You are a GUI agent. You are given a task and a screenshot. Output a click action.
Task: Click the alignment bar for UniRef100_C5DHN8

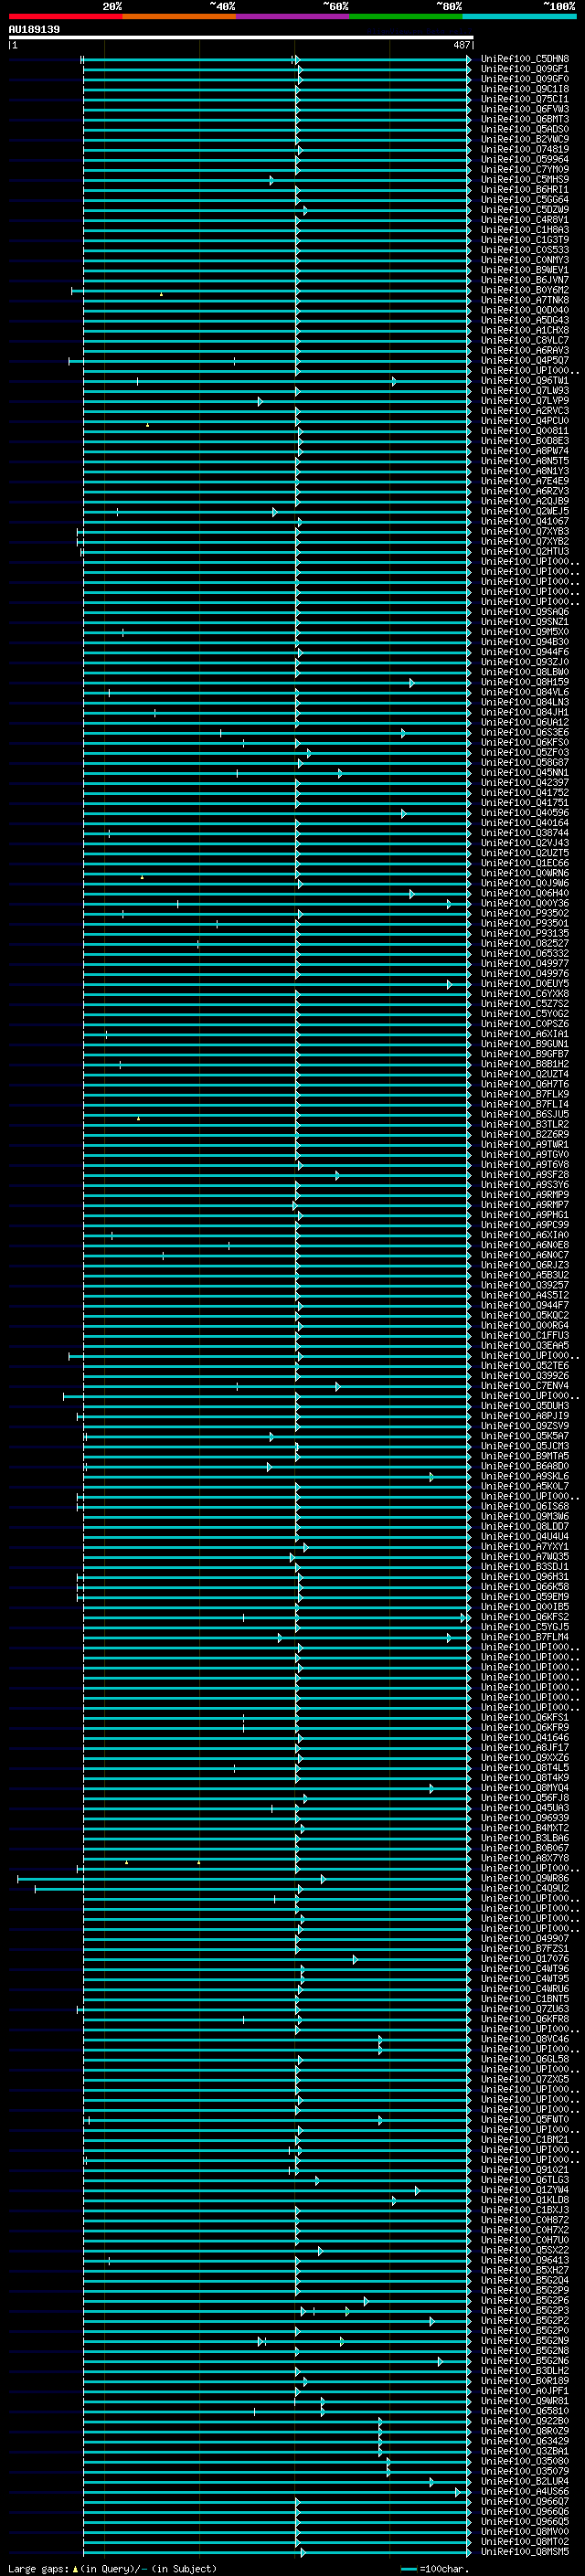(275, 60)
